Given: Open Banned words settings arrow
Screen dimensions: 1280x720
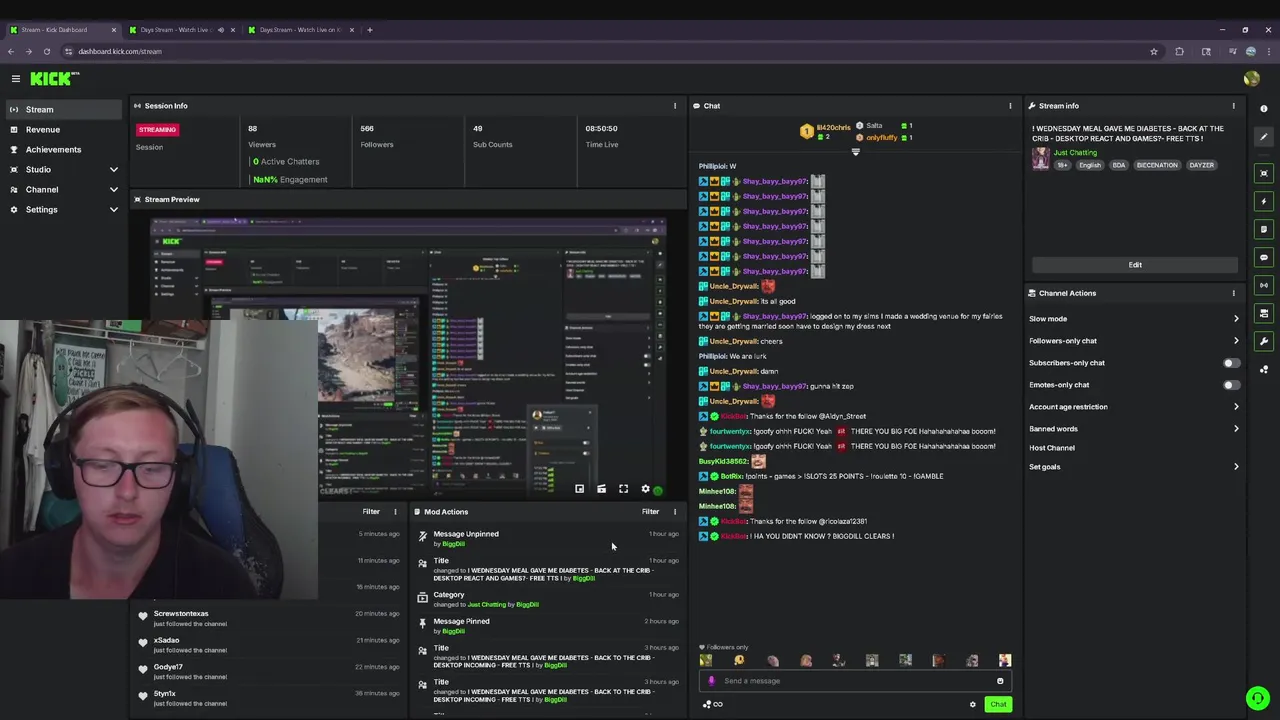Looking at the screenshot, I should click(1236, 429).
